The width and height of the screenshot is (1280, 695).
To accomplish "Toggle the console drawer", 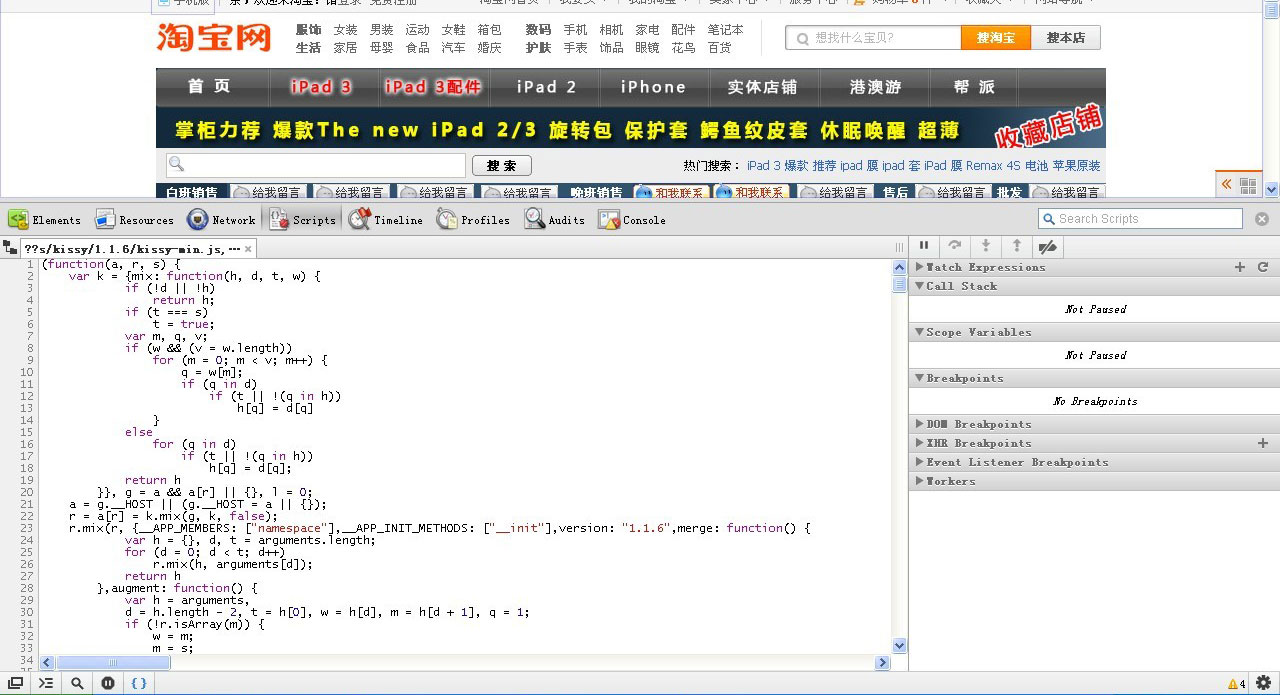I will (x=46, y=683).
